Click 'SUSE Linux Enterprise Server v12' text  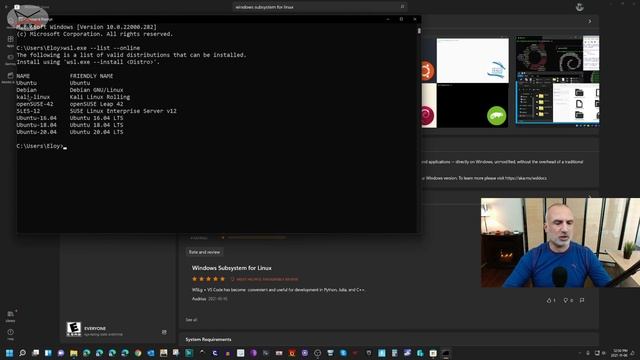tap(123, 111)
